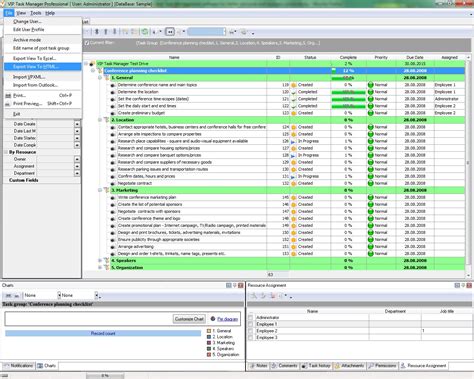The height and width of the screenshot is (379, 474).
Task: Click the Record count chart bar
Action: pyautogui.click(x=103, y=333)
